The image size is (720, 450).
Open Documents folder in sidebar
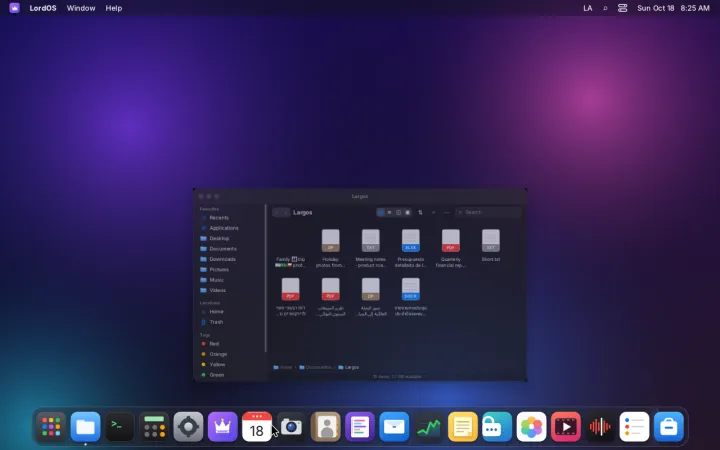[231, 249]
